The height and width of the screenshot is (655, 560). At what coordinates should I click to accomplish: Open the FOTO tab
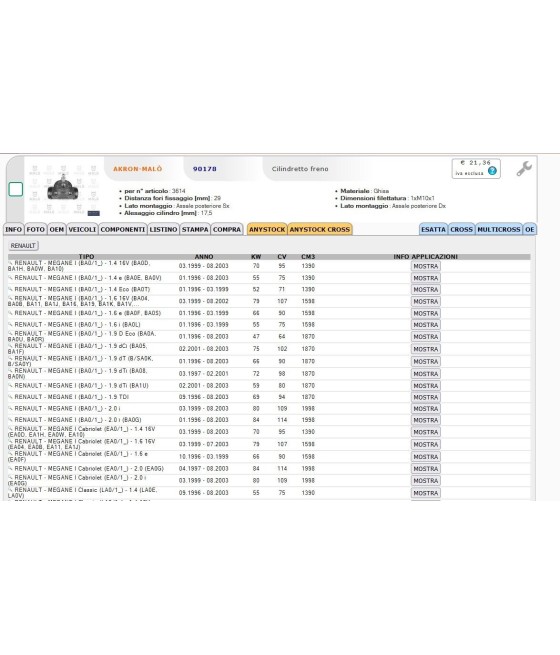[35, 229]
